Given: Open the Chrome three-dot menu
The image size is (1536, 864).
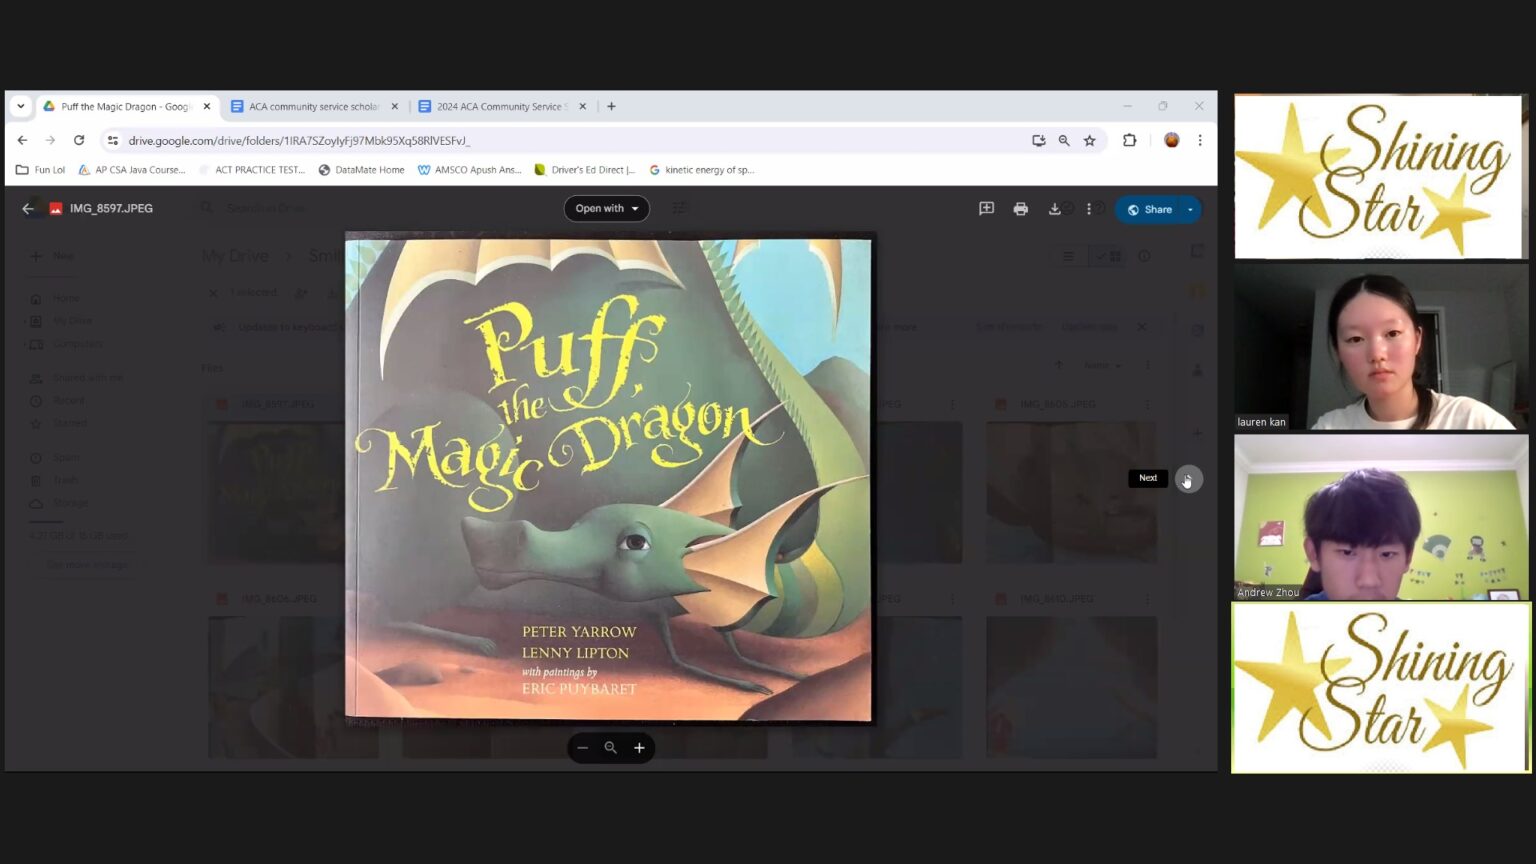Looking at the screenshot, I should 1200,140.
